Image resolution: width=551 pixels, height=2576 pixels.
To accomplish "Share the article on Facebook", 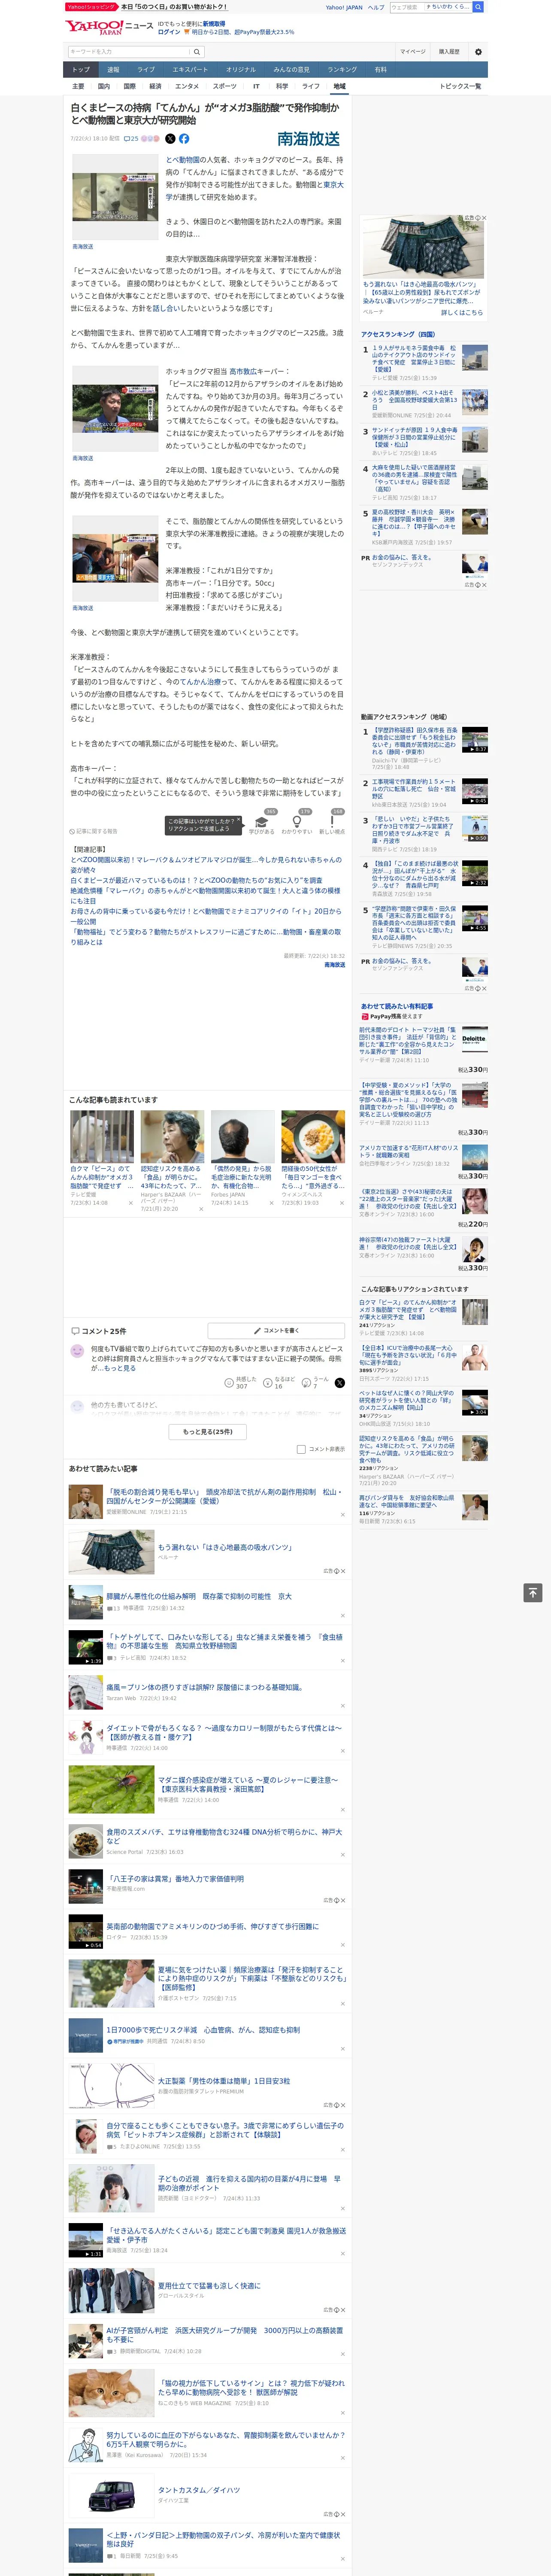I will click(x=184, y=139).
